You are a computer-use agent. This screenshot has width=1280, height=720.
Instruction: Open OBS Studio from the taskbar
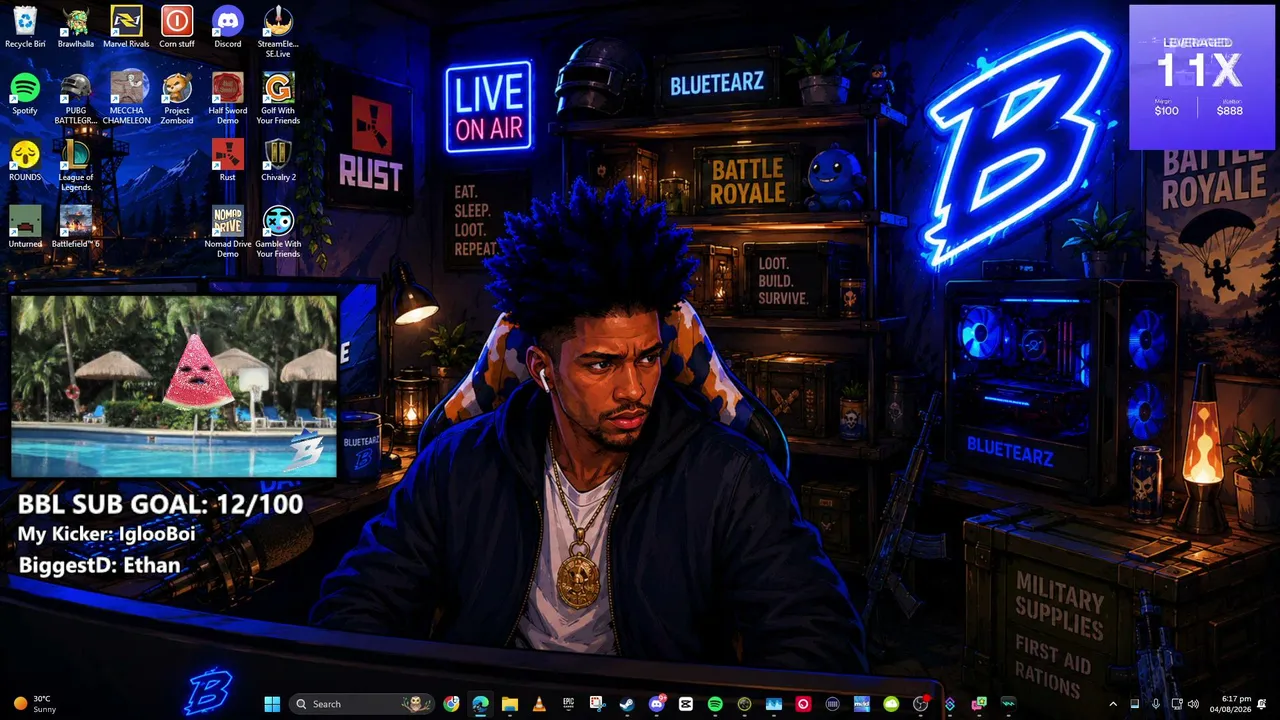pos(920,704)
